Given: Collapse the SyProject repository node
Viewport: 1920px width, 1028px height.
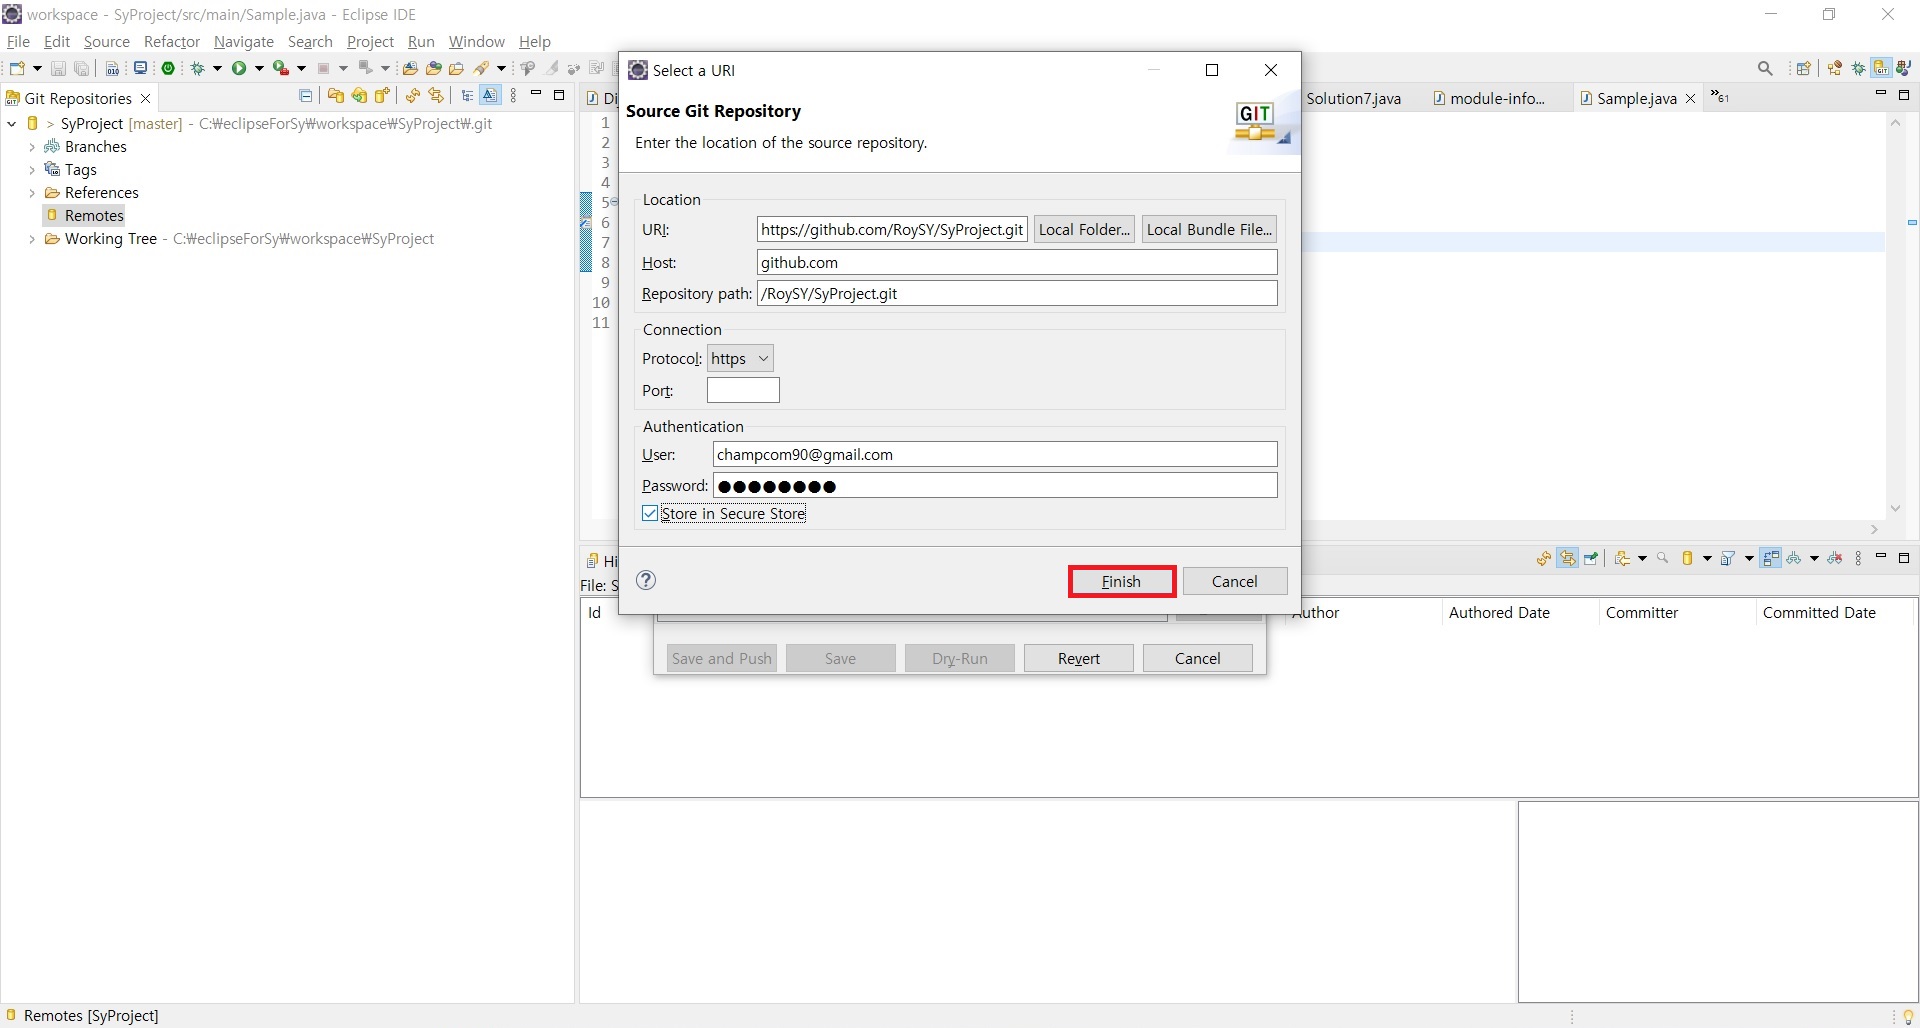Looking at the screenshot, I should tap(12, 124).
